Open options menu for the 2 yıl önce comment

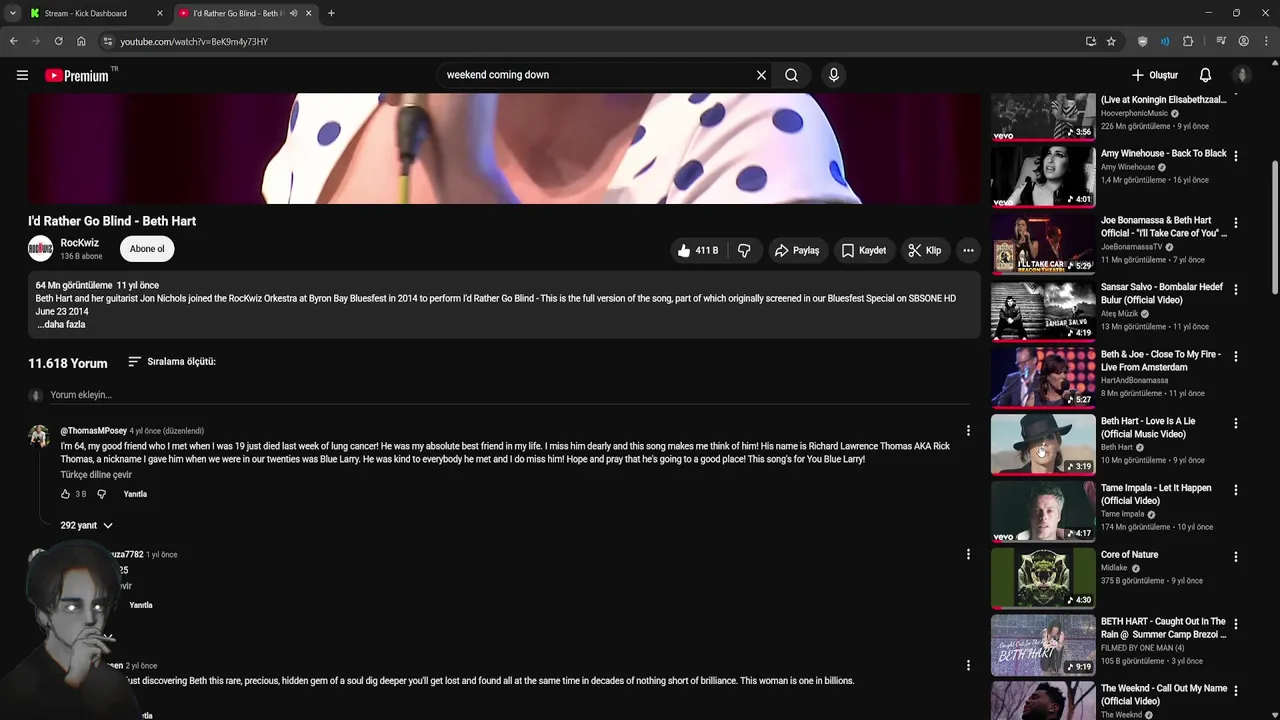click(968, 665)
